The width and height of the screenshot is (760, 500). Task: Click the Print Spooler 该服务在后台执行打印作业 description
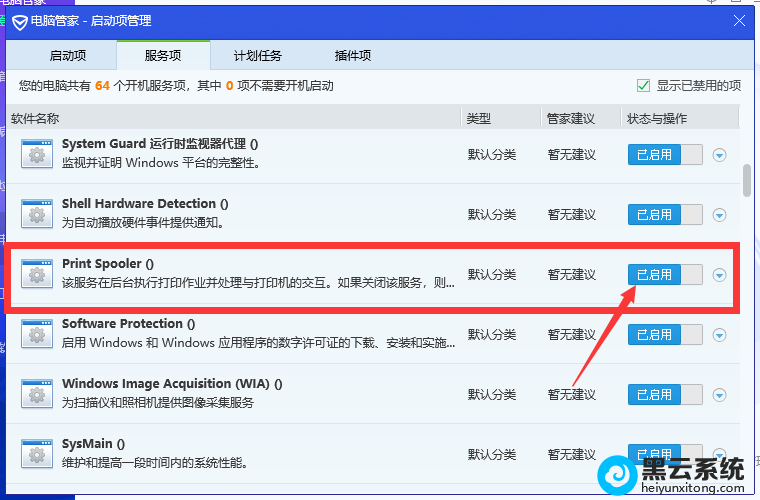click(x=258, y=282)
